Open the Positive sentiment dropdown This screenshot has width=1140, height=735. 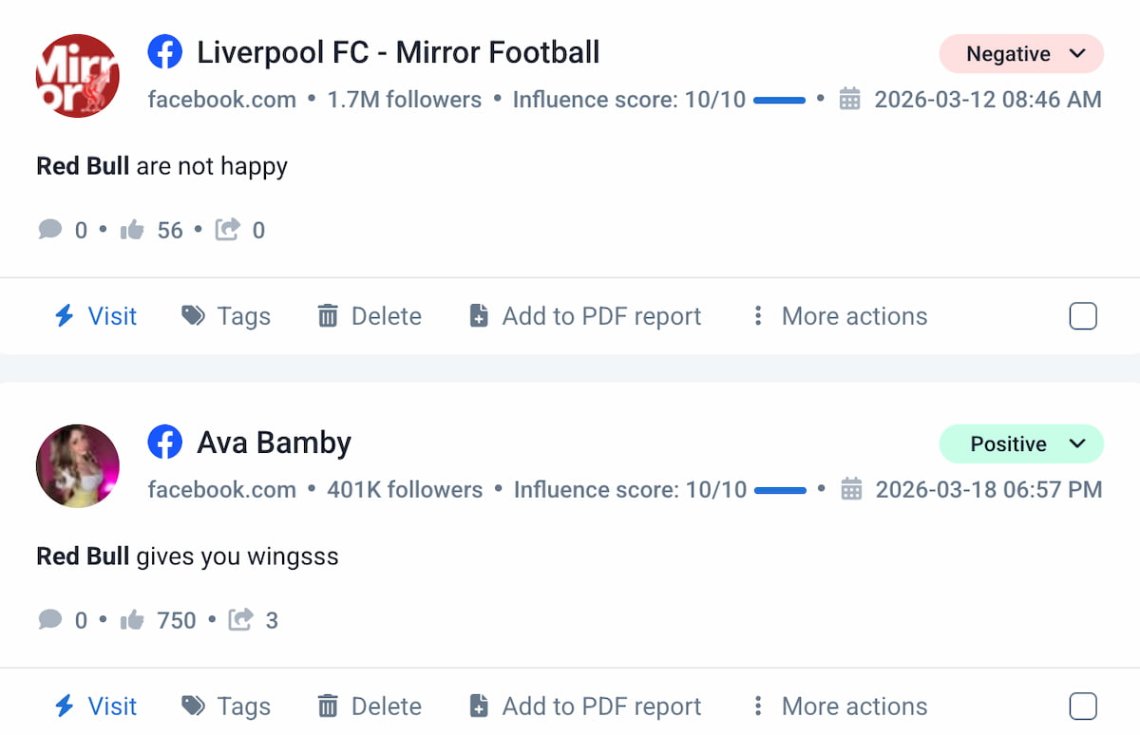(x=1020, y=444)
